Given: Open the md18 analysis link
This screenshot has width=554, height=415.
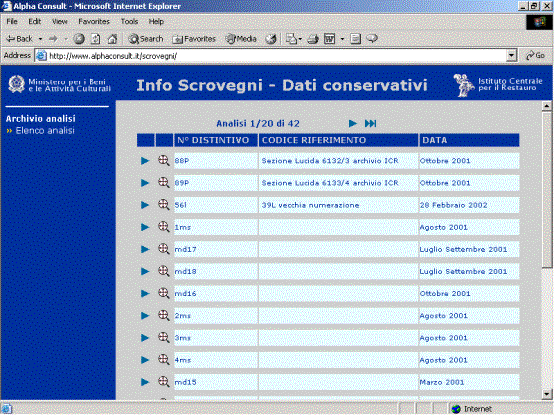Looking at the screenshot, I should point(185,271).
